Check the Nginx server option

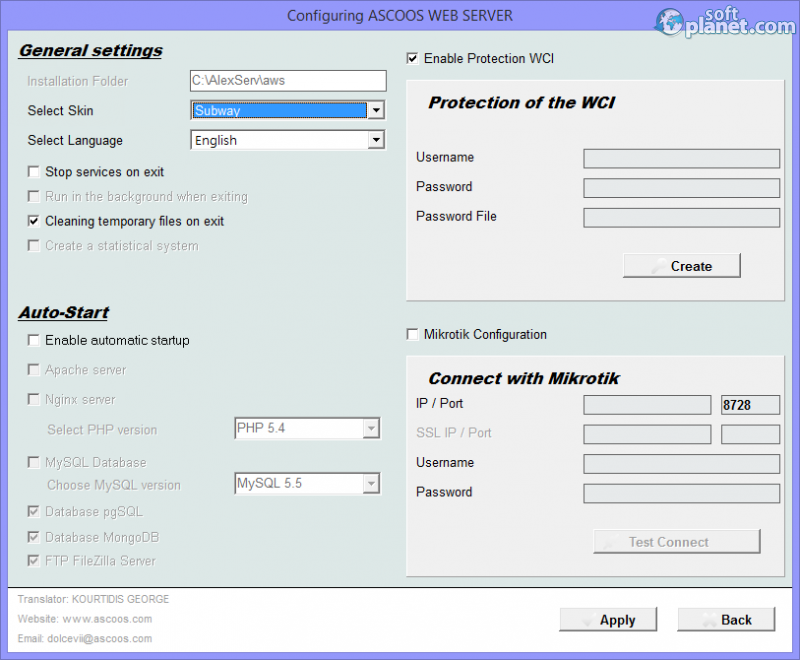click(x=33, y=399)
